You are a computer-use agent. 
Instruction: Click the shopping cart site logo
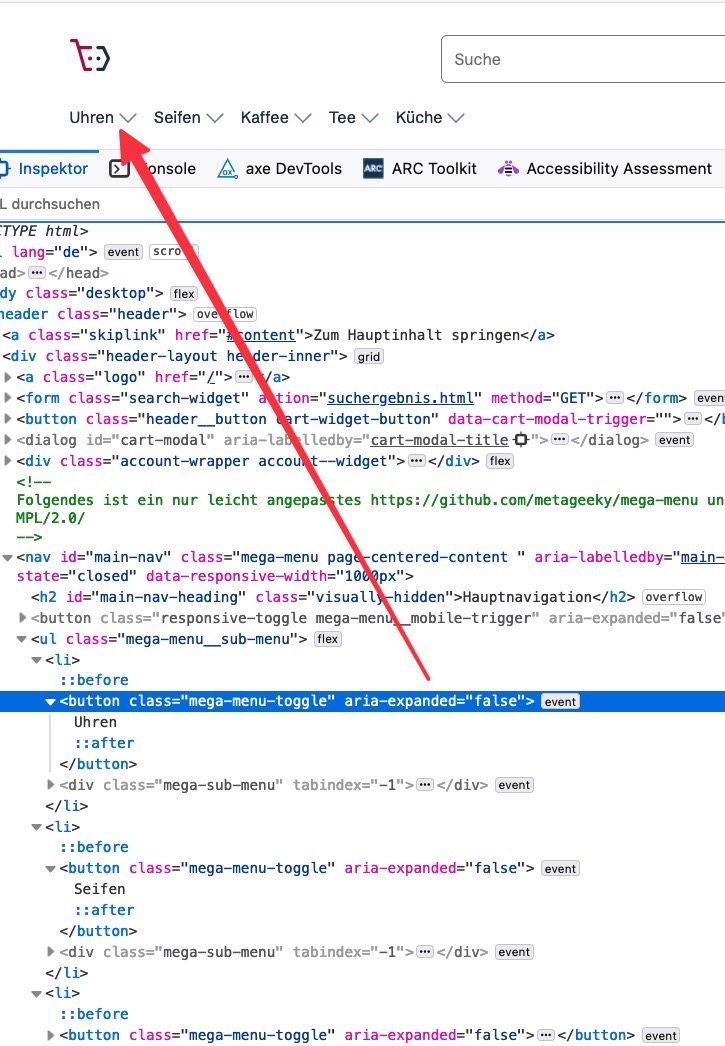coord(90,55)
